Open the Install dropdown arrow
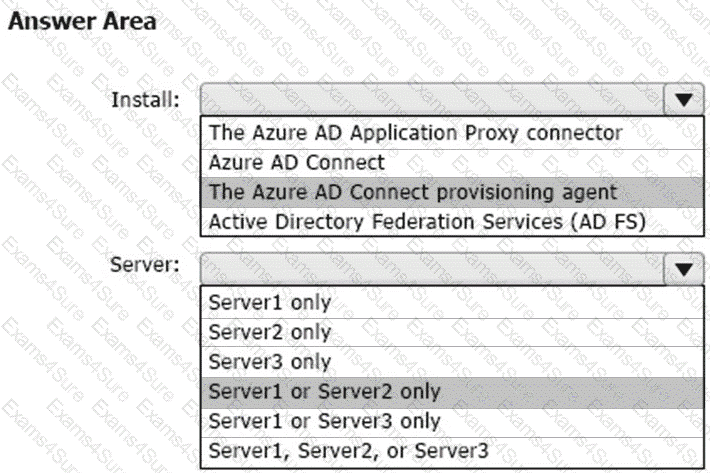710x473 pixels. [x=683, y=101]
